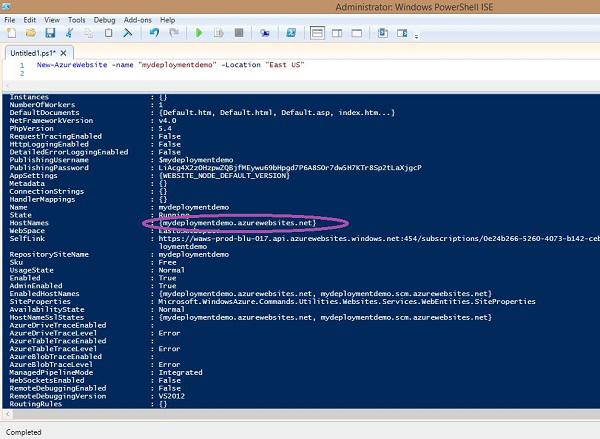Run selection icon
The image size is (600, 439).
tap(218, 33)
